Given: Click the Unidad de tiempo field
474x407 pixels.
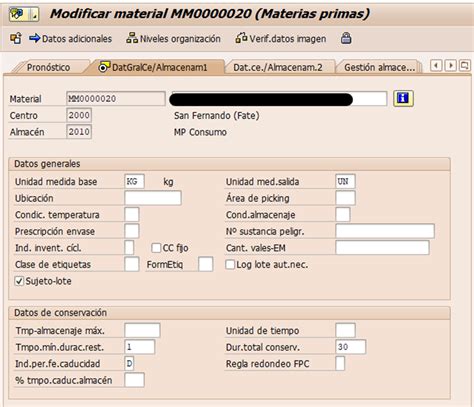Looking at the screenshot, I should pyautogui.click(x=345, y=330).
